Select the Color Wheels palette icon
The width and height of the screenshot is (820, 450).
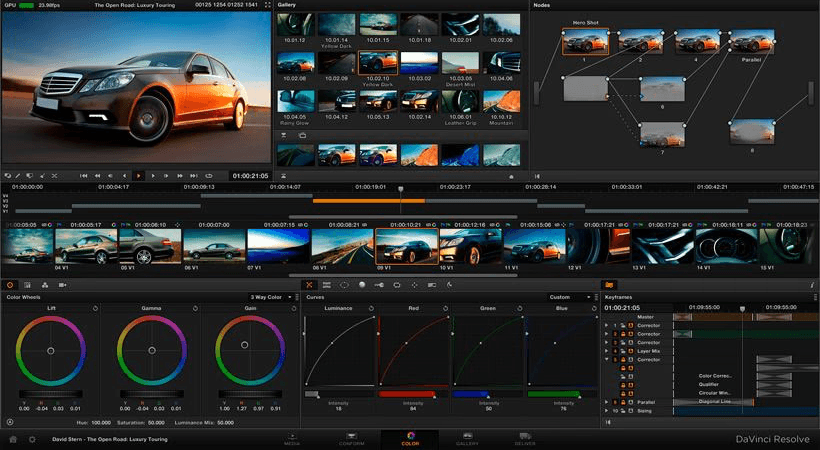(x=11, y=285)
